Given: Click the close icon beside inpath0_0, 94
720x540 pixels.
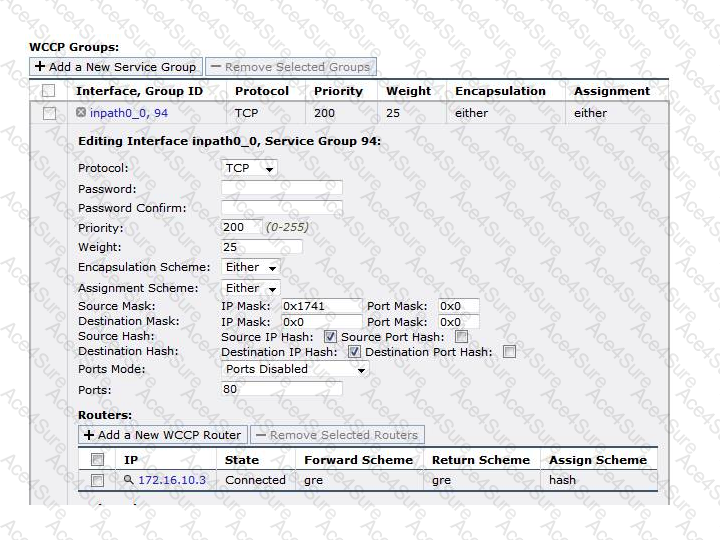Looking at the screenshot, I should point(81,112).
